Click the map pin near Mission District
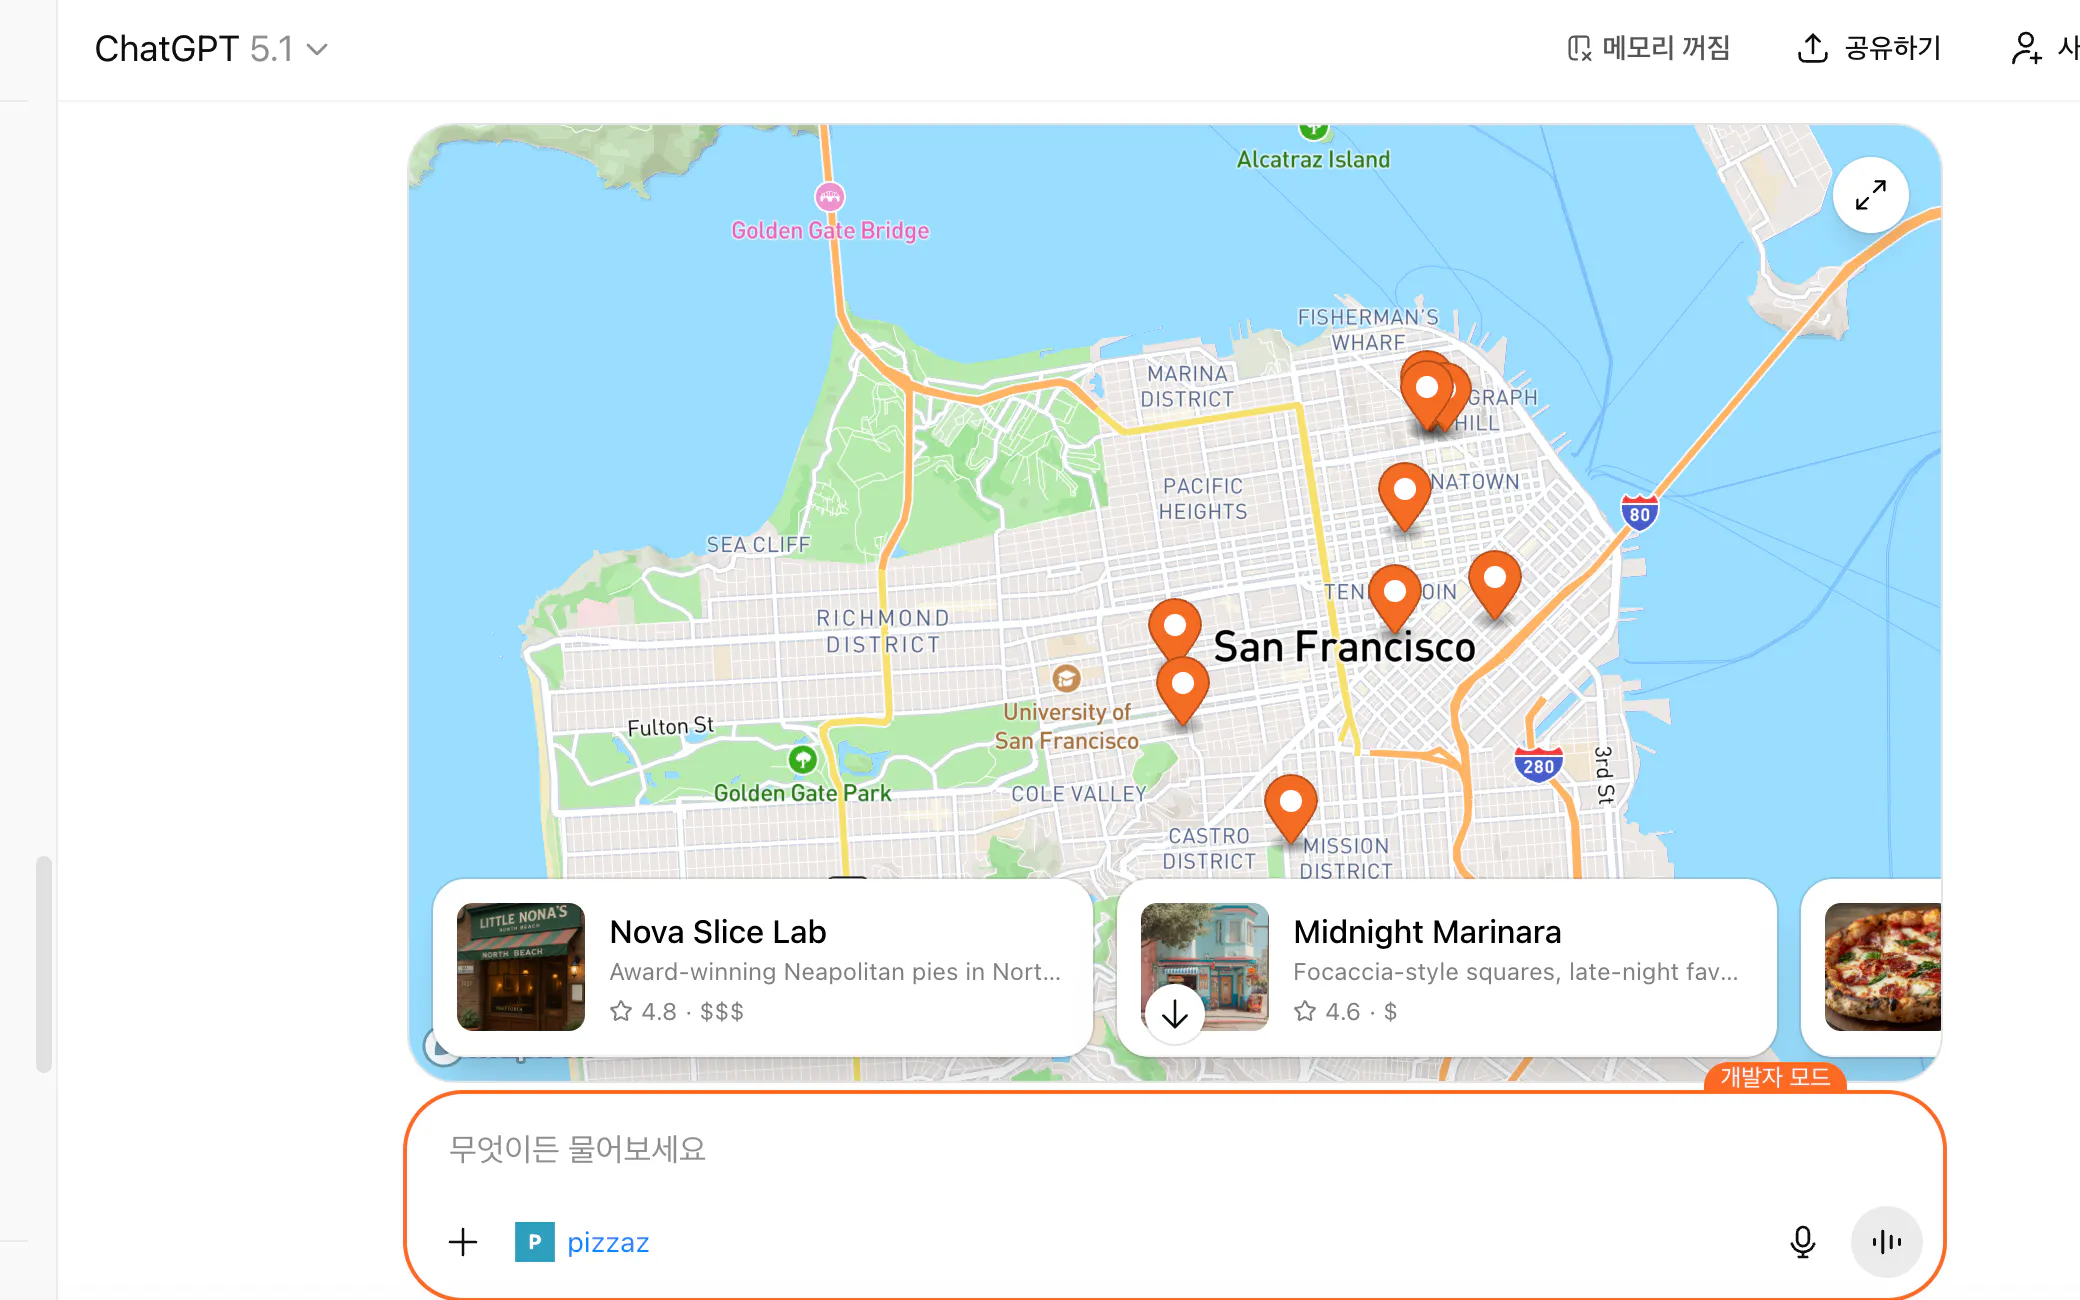 coord(1290,803)
